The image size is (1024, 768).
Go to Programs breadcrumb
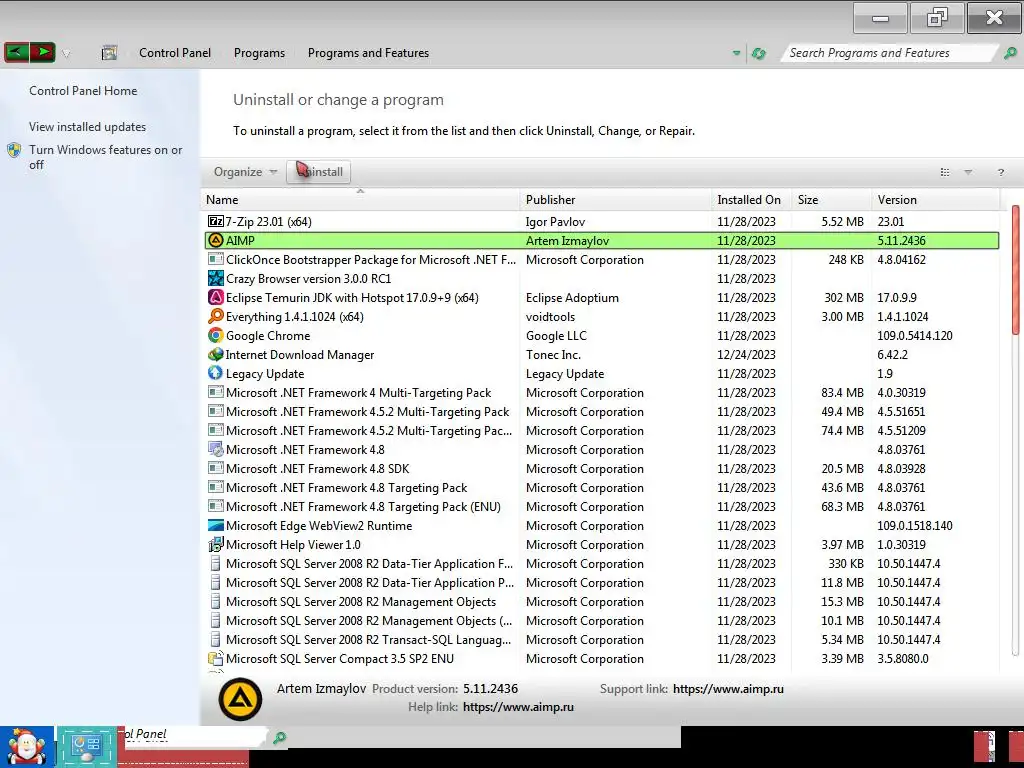tap(259, 53)
